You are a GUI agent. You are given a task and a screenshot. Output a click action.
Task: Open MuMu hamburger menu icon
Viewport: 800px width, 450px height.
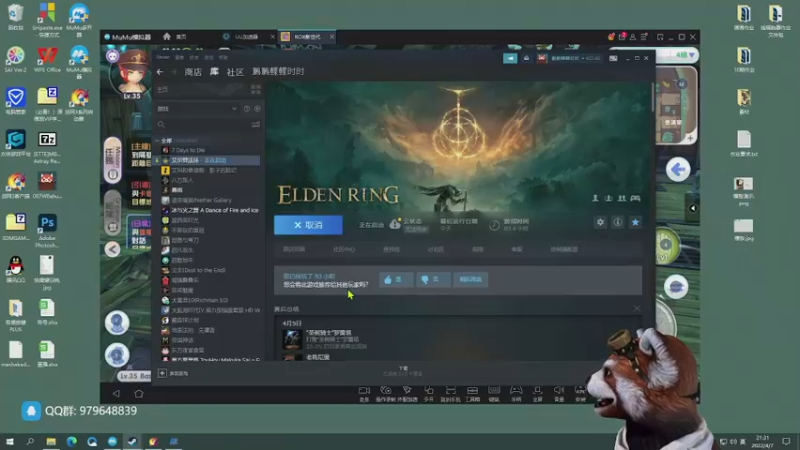[644, 37]
